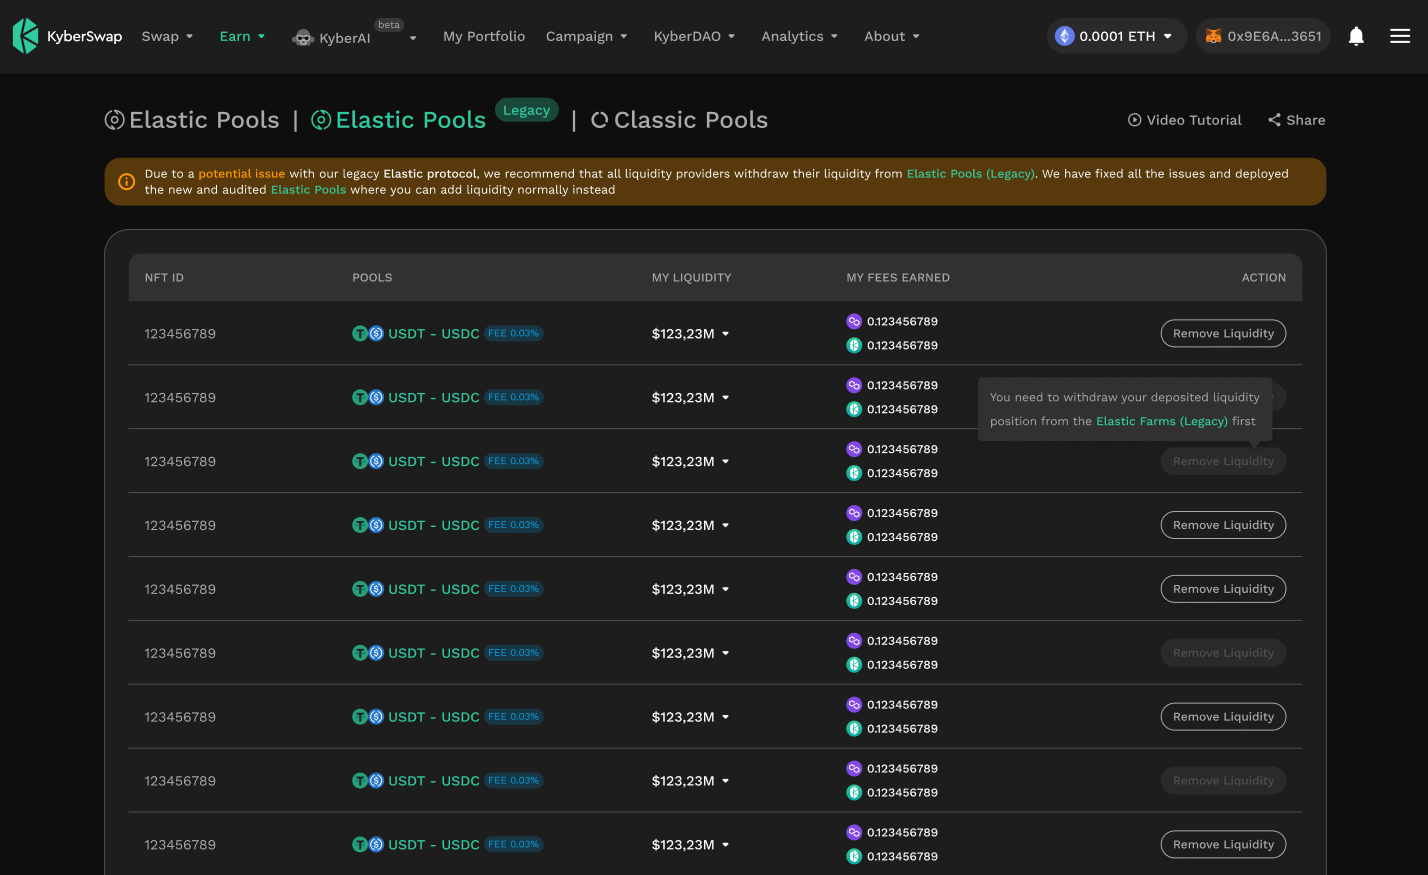This screenshot has width=1428, height=875.
Task: Click the KyberSwap logo
Action: (67, 36)
